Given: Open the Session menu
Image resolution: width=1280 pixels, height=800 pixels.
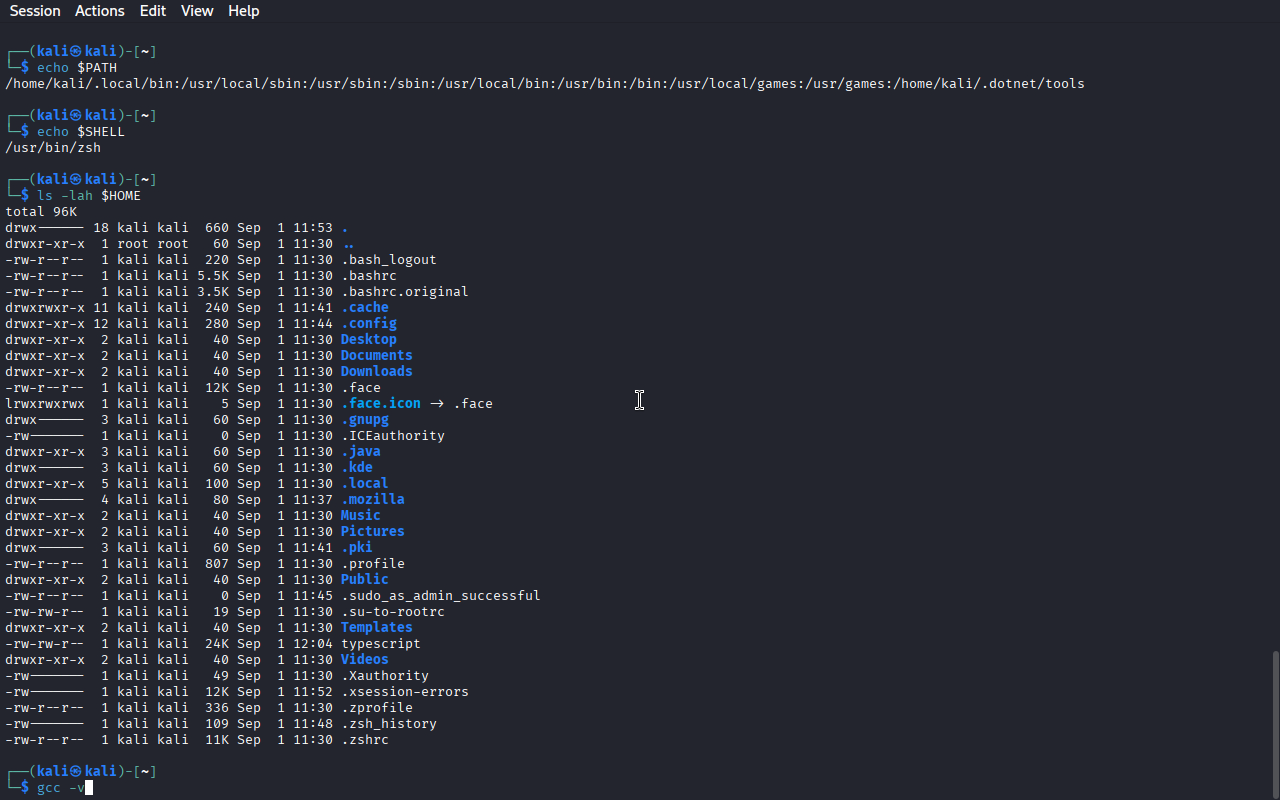Looking at the screenshot, I should pyautogui.click(x=35, y=11).
